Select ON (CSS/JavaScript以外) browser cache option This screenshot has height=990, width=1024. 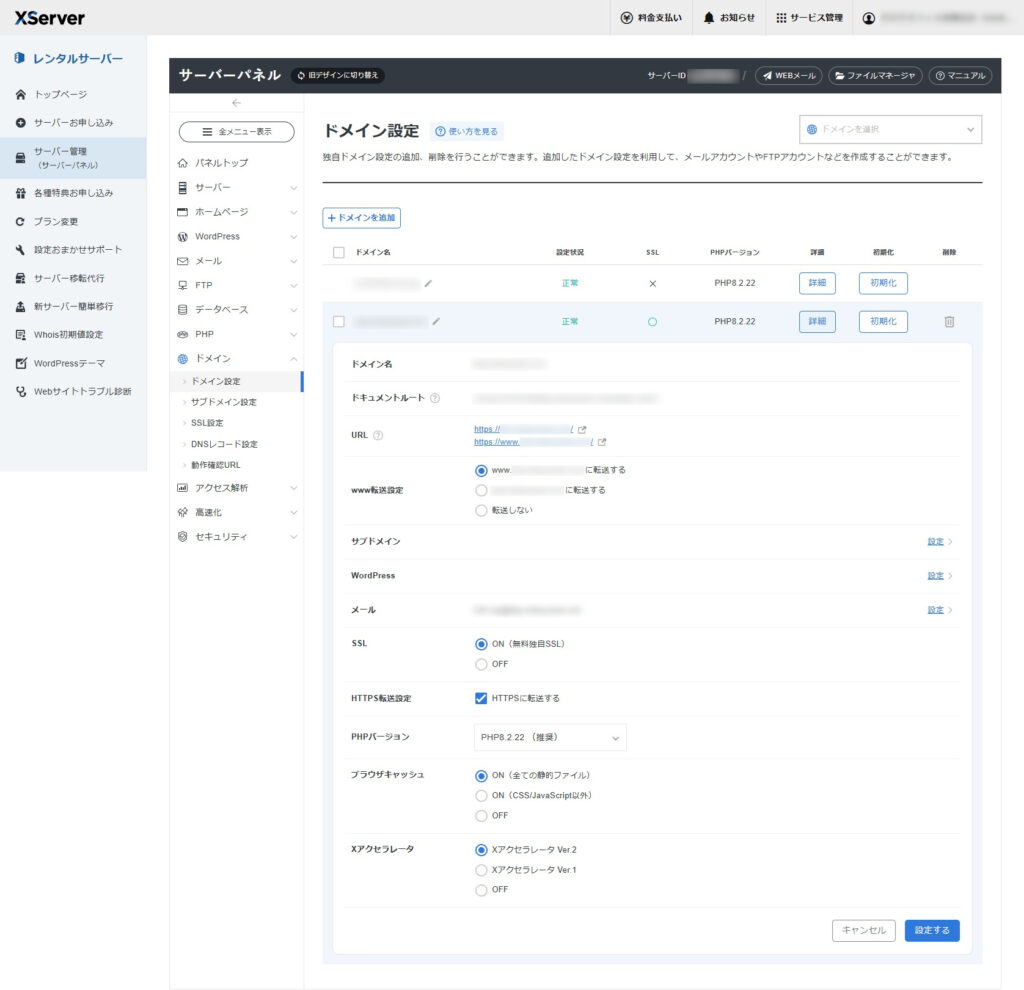pyautogui.click(x=481, y=796)
